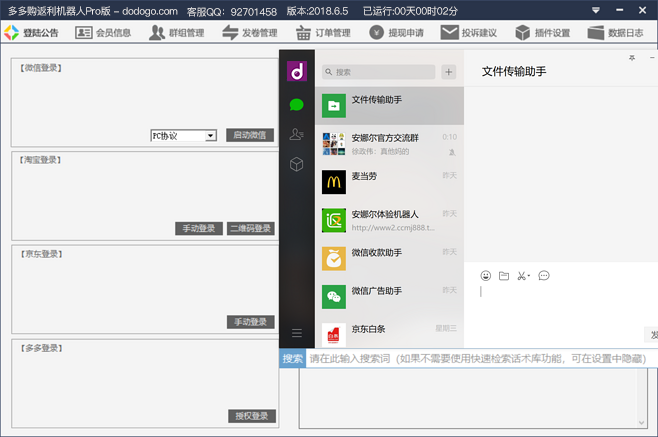Open the 京东白条 chat
This screenshot has width=658, height=437.
(389, 333)
